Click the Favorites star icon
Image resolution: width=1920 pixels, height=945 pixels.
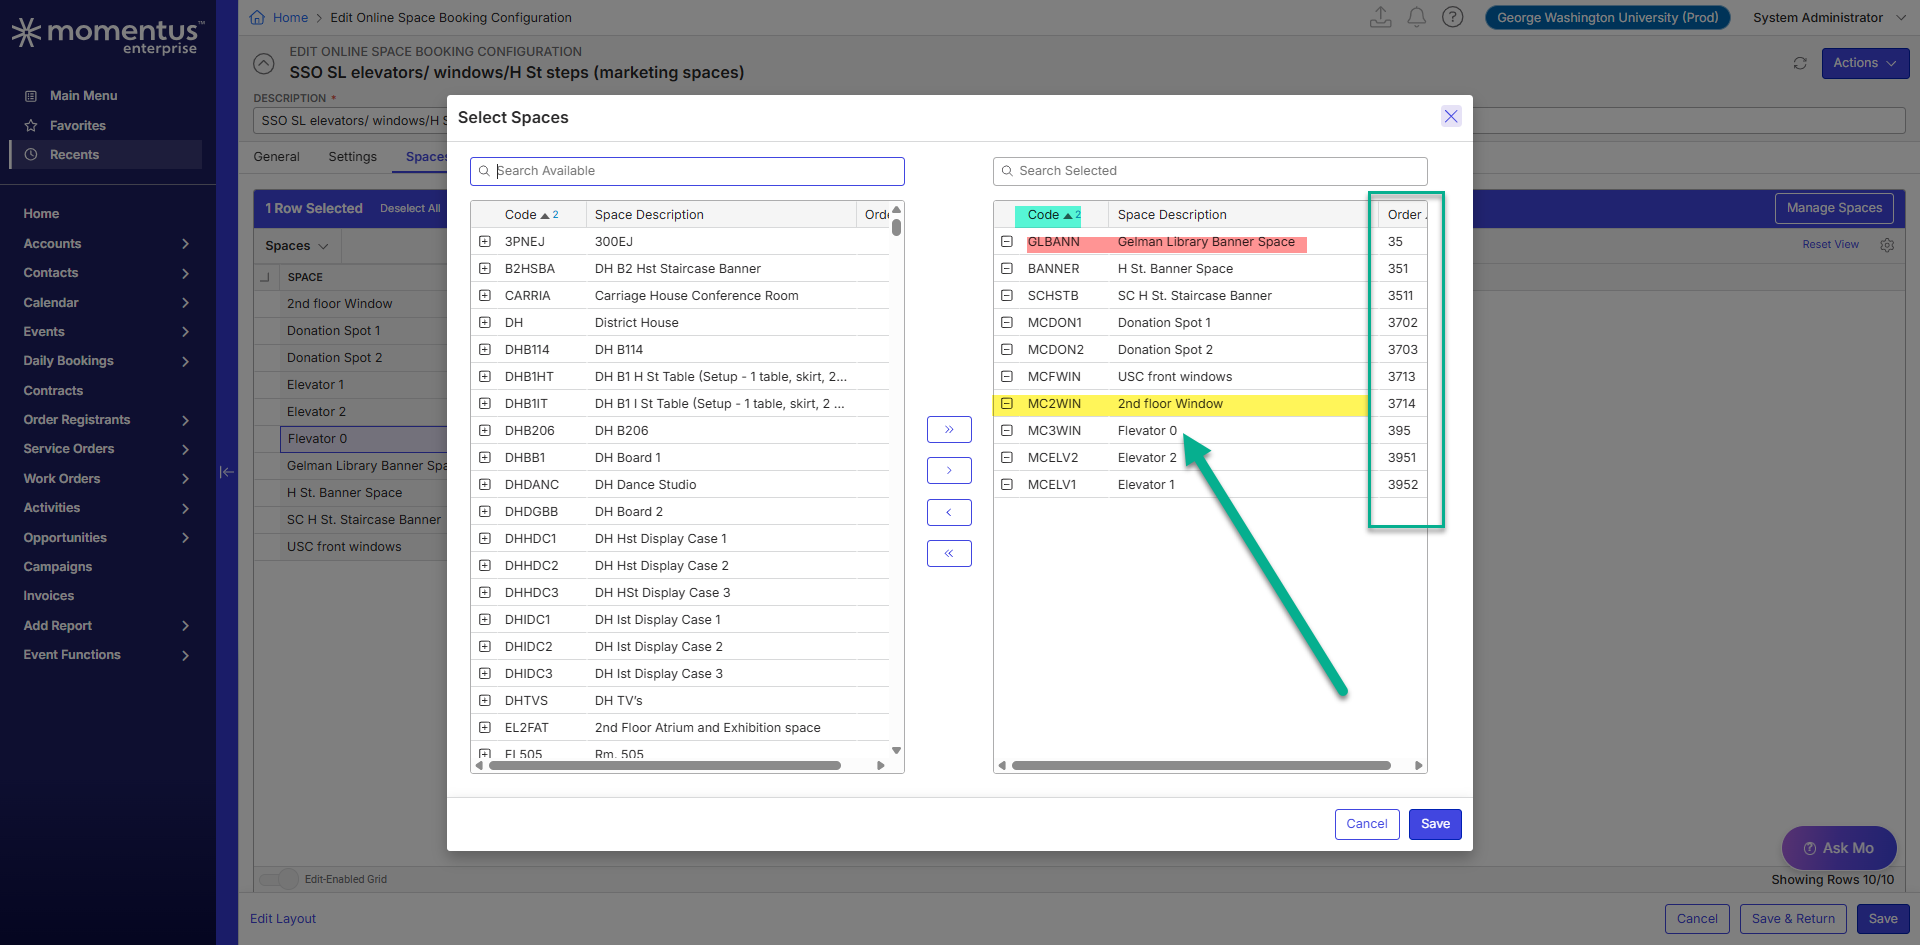point(31,126)
